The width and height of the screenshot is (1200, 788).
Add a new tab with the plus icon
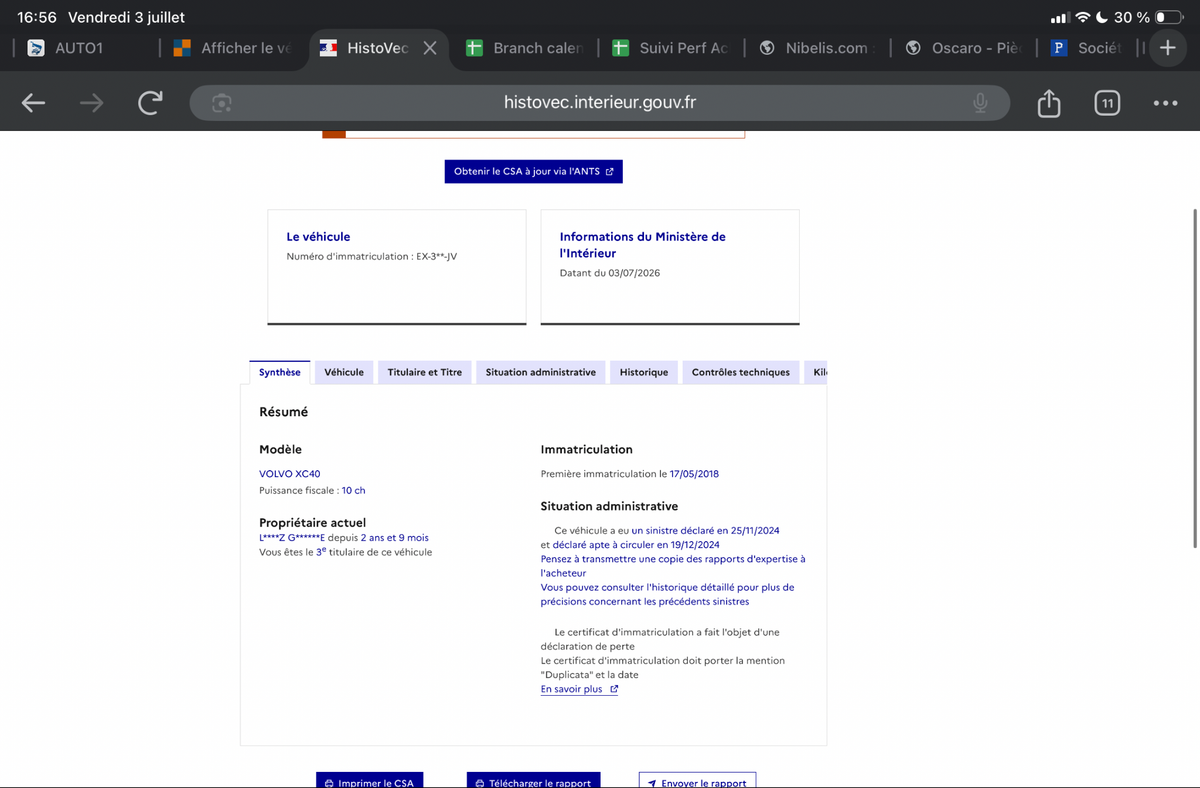tap(1167, 47)
